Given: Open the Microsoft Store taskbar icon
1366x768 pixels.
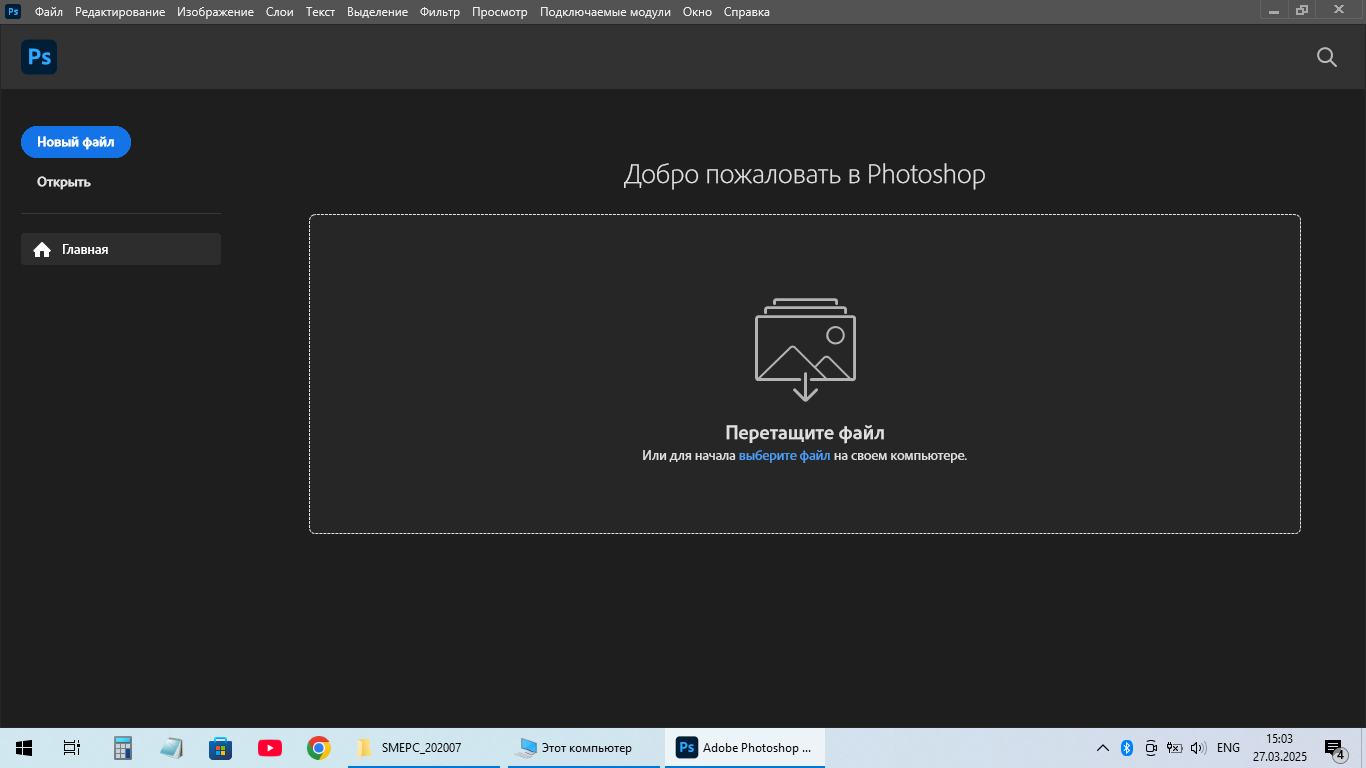Looking at the screenshot, I should [220, 748].
